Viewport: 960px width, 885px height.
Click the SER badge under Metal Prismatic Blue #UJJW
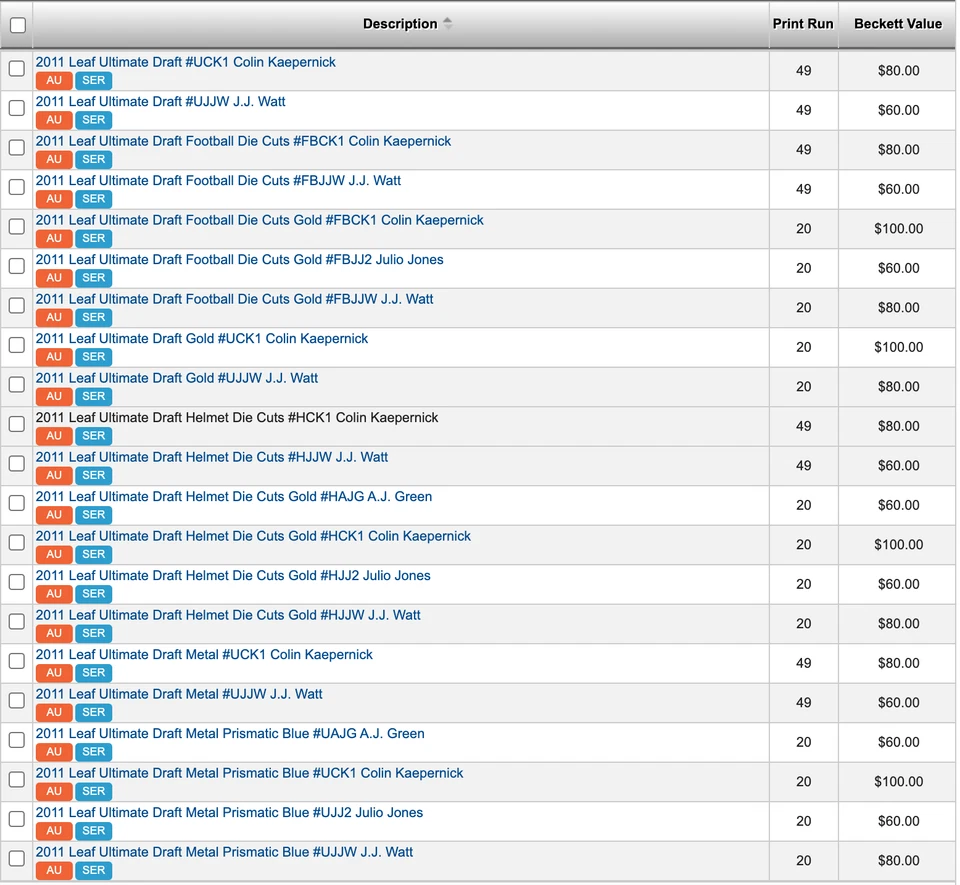[x=94, y=870]
